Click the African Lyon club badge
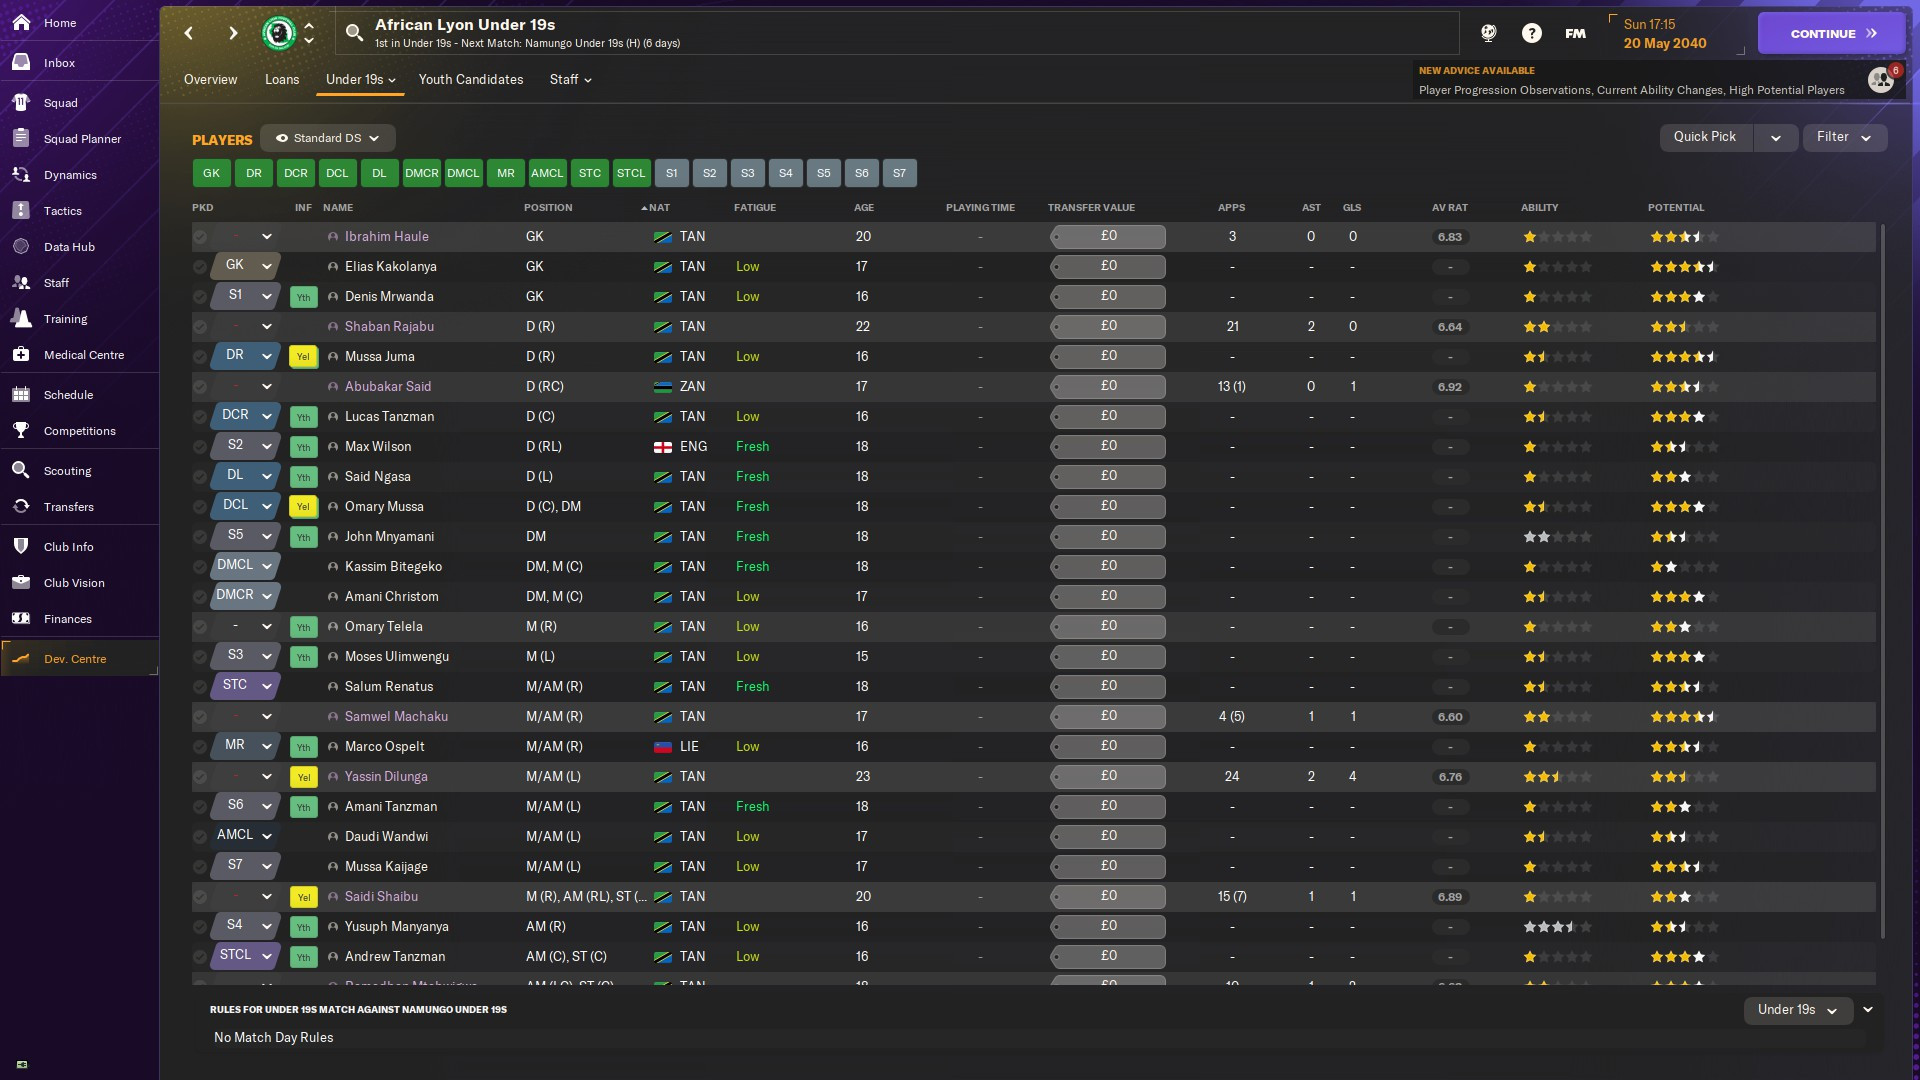Screen dimensions: 1920x1080 (278, 33)
